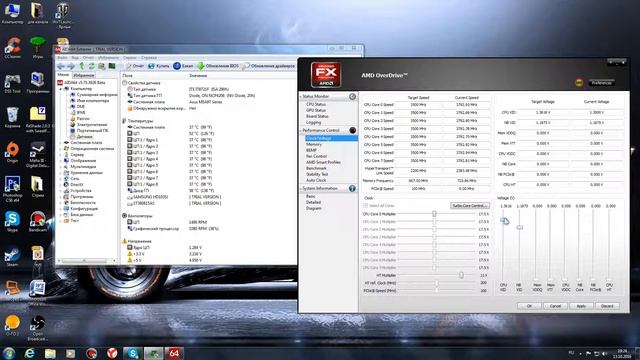Screen dimensions: 640x360
Task: Click Windows Start button
Action: 9,353
